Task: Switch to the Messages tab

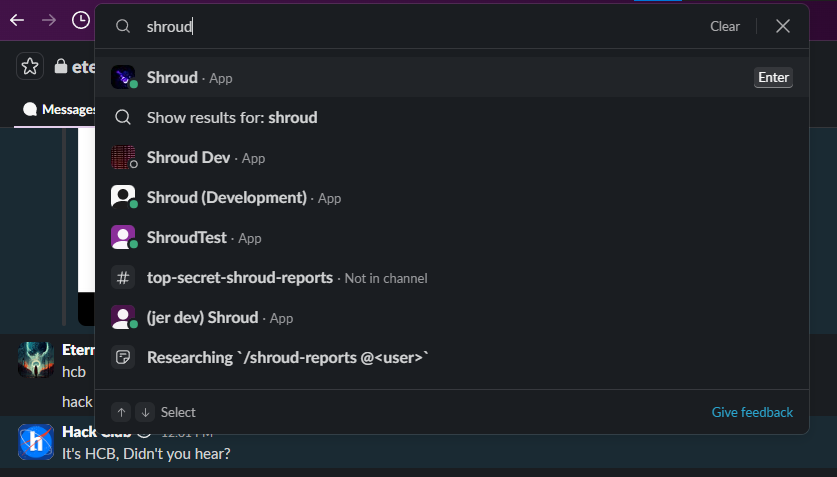Action: pyautogui.click(x=58, y=110)
